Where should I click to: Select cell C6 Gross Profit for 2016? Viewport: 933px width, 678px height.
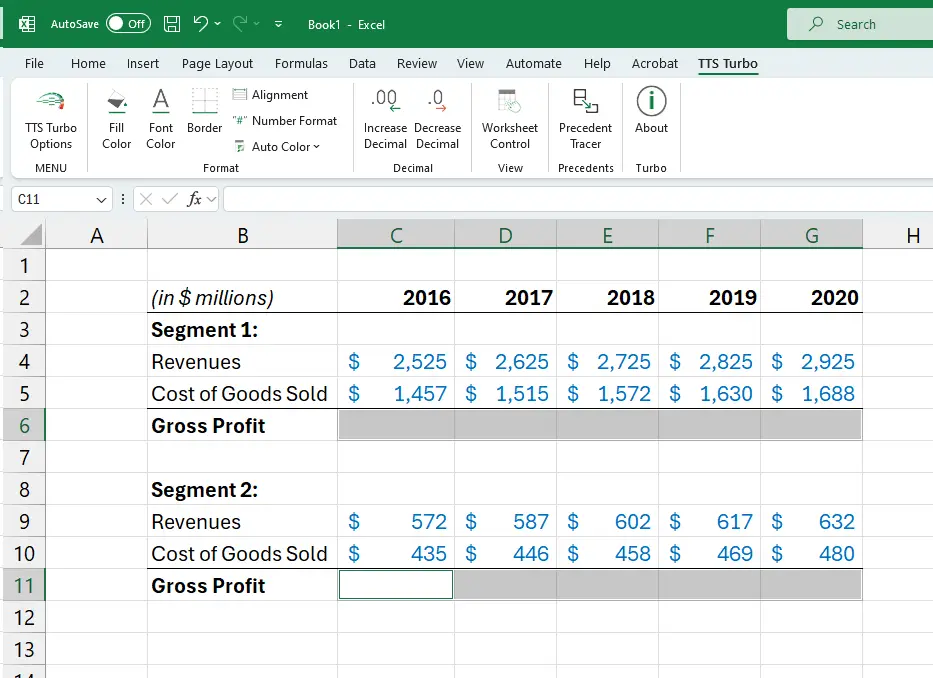pos(396,425)
